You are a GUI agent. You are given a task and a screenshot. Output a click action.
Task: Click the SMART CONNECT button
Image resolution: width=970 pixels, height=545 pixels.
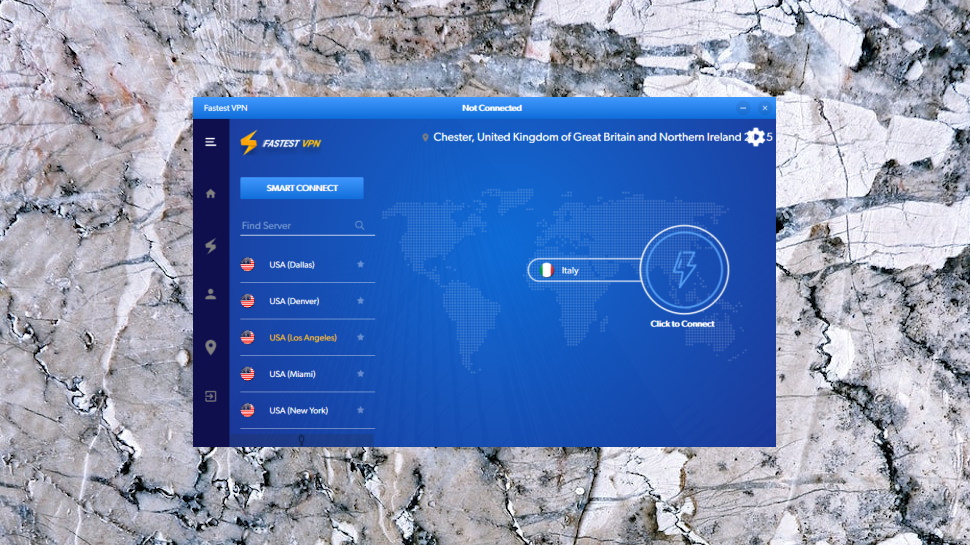(x=302, y=188)
